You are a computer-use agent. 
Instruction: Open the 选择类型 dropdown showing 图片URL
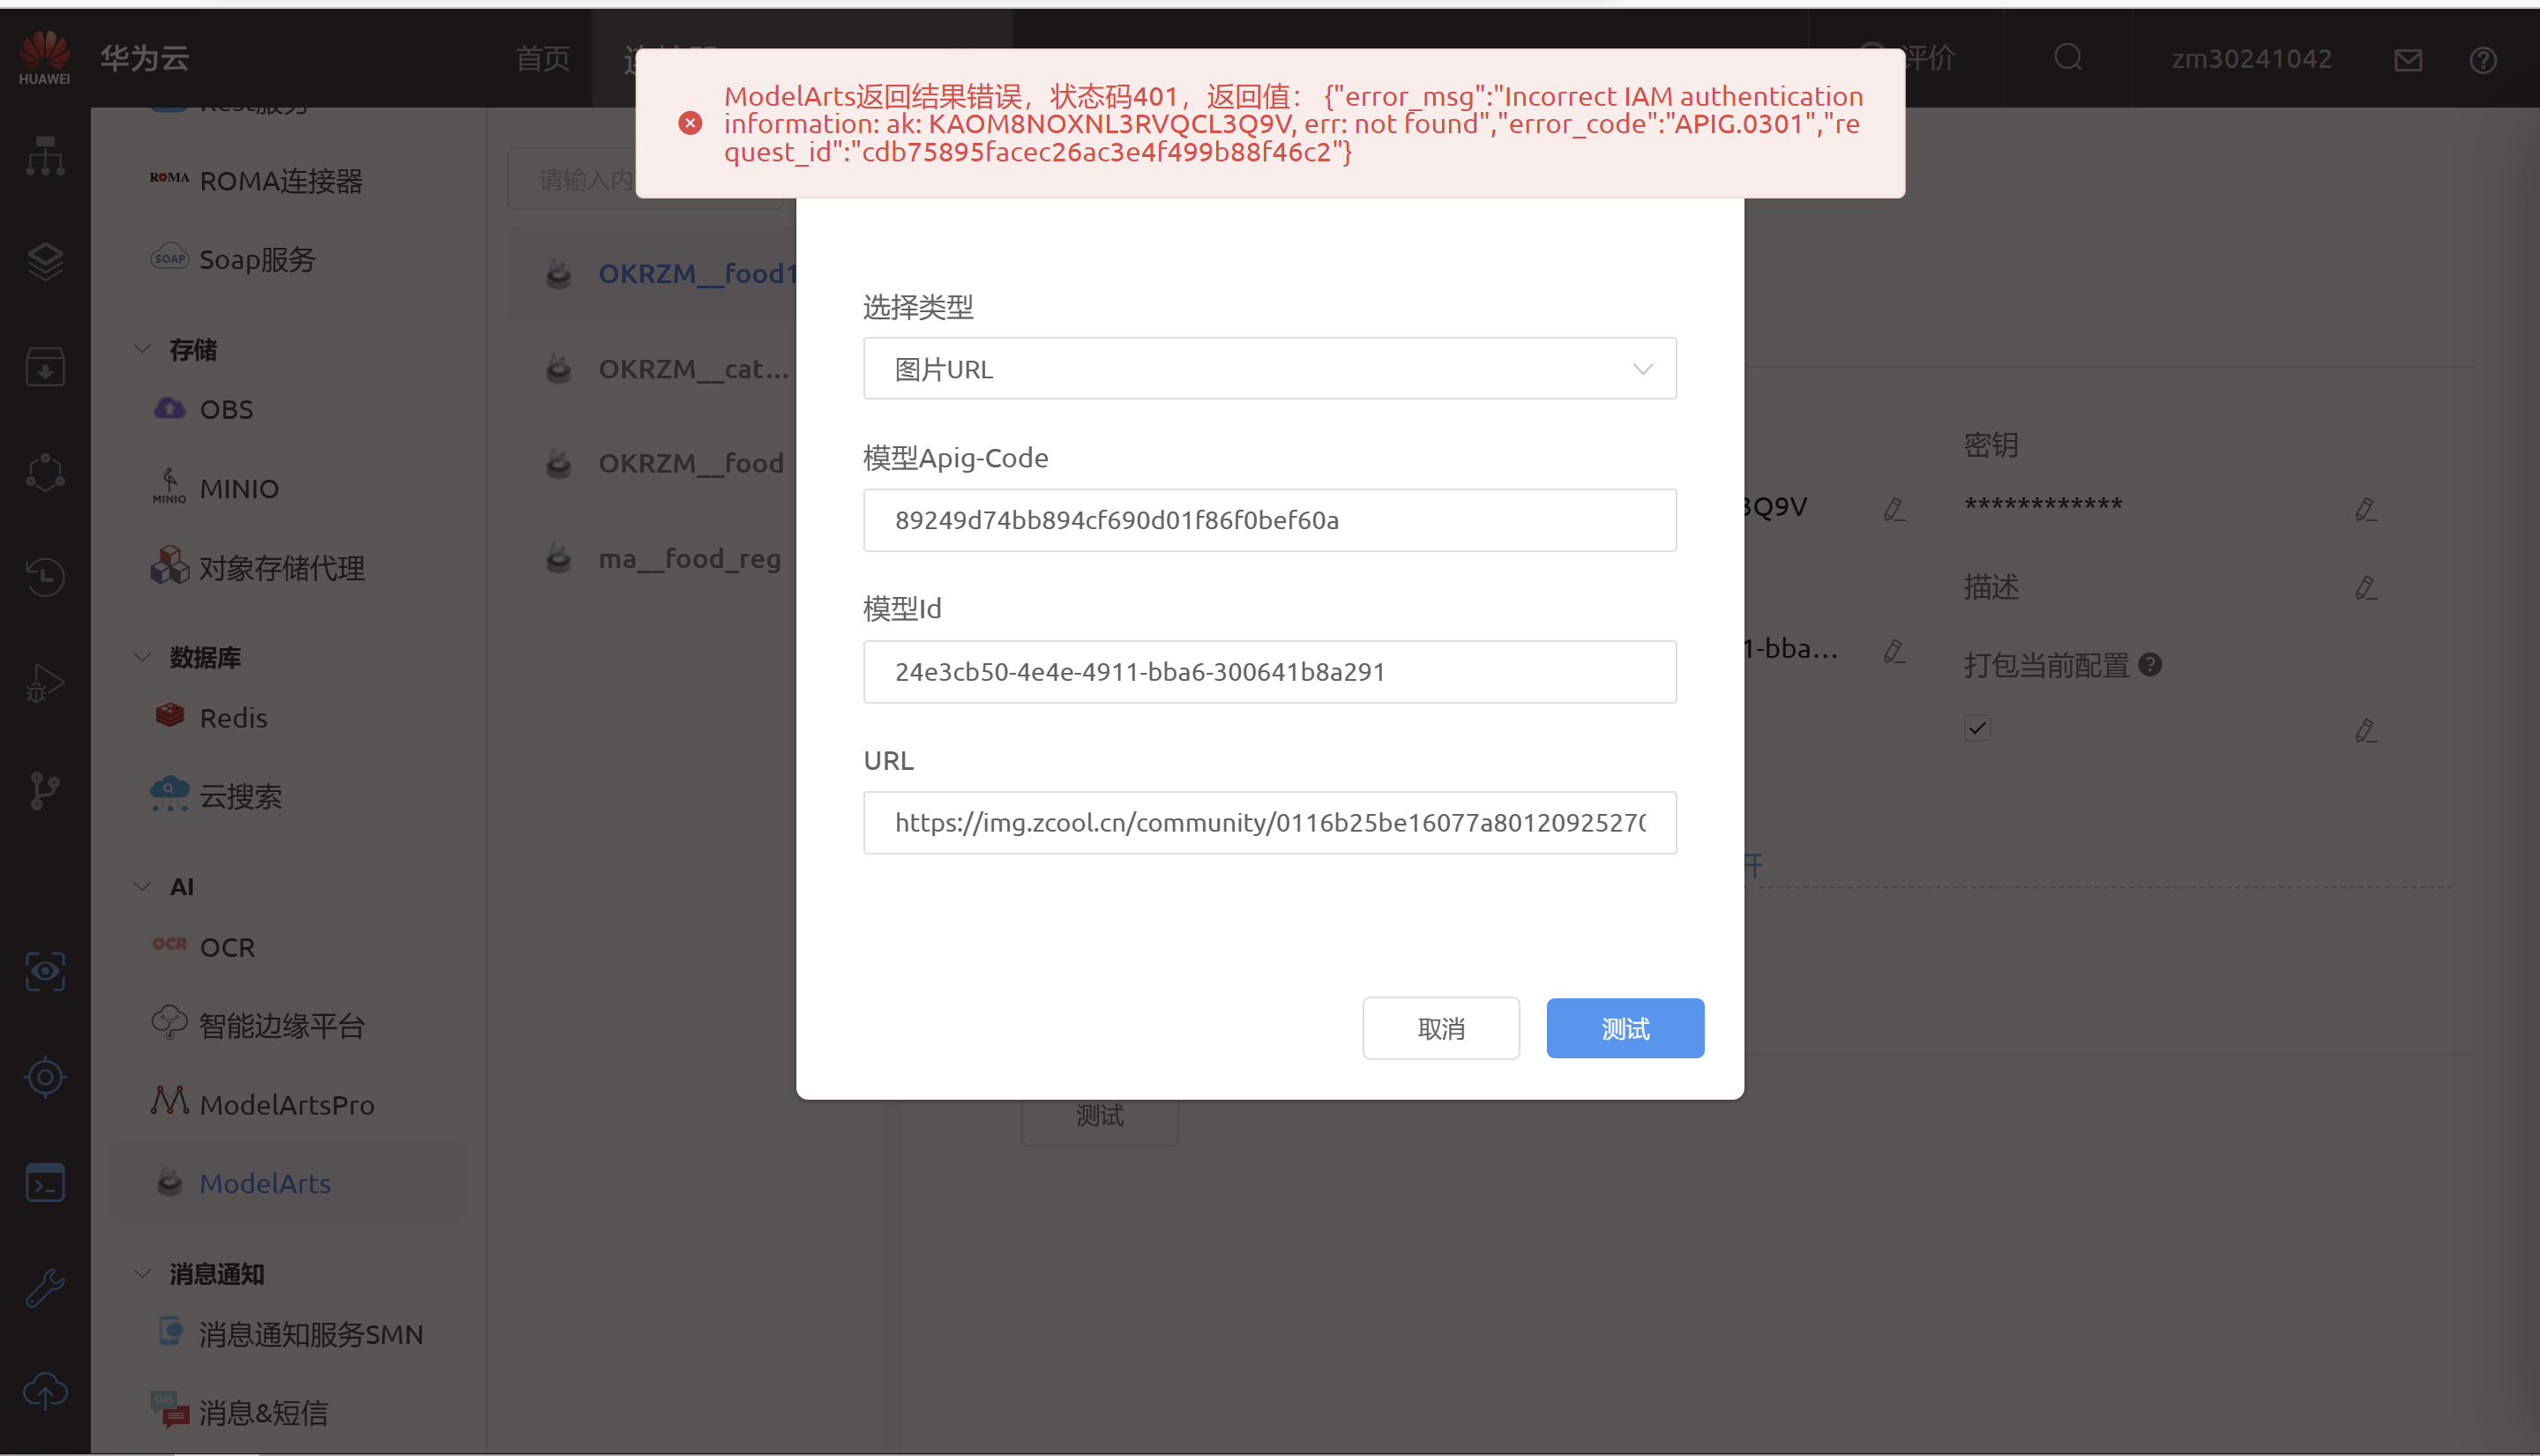[x=1269, y=369]
